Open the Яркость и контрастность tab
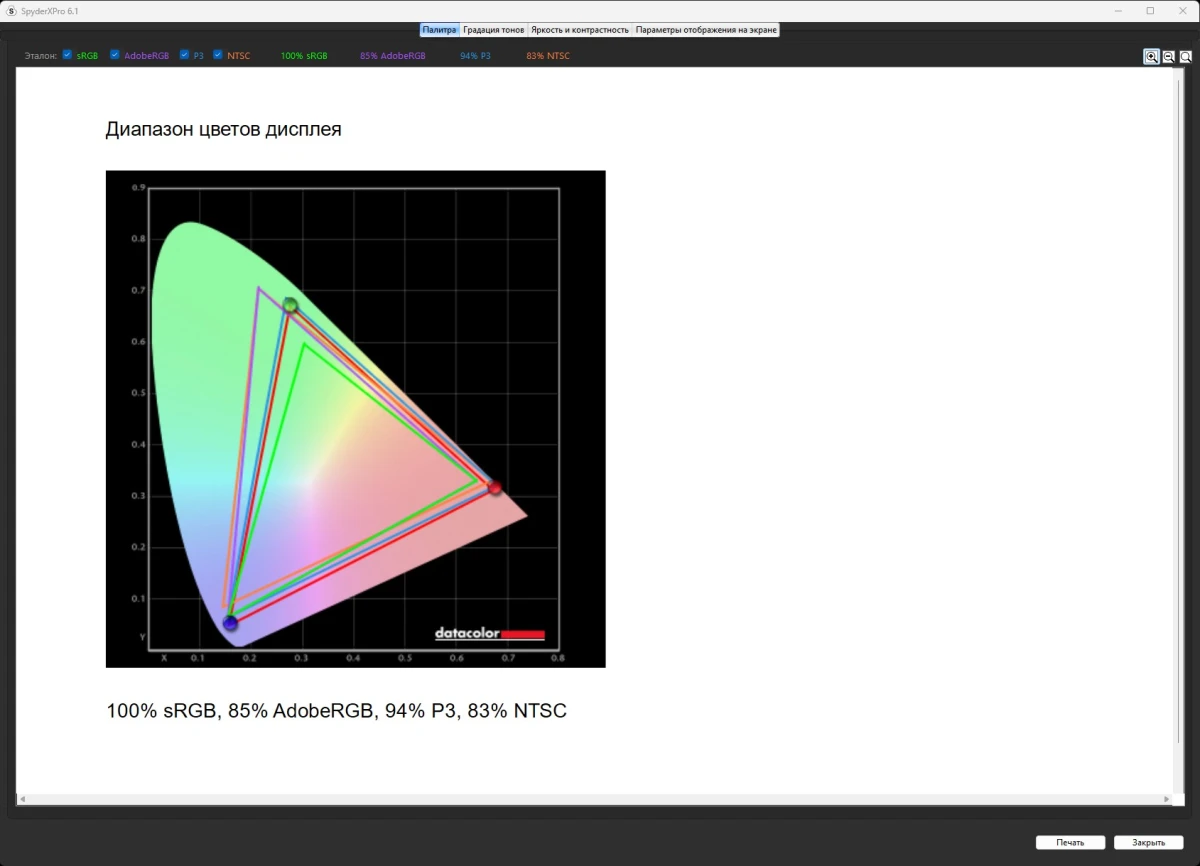Screen dimensions: 1200x866 (580, 30)
